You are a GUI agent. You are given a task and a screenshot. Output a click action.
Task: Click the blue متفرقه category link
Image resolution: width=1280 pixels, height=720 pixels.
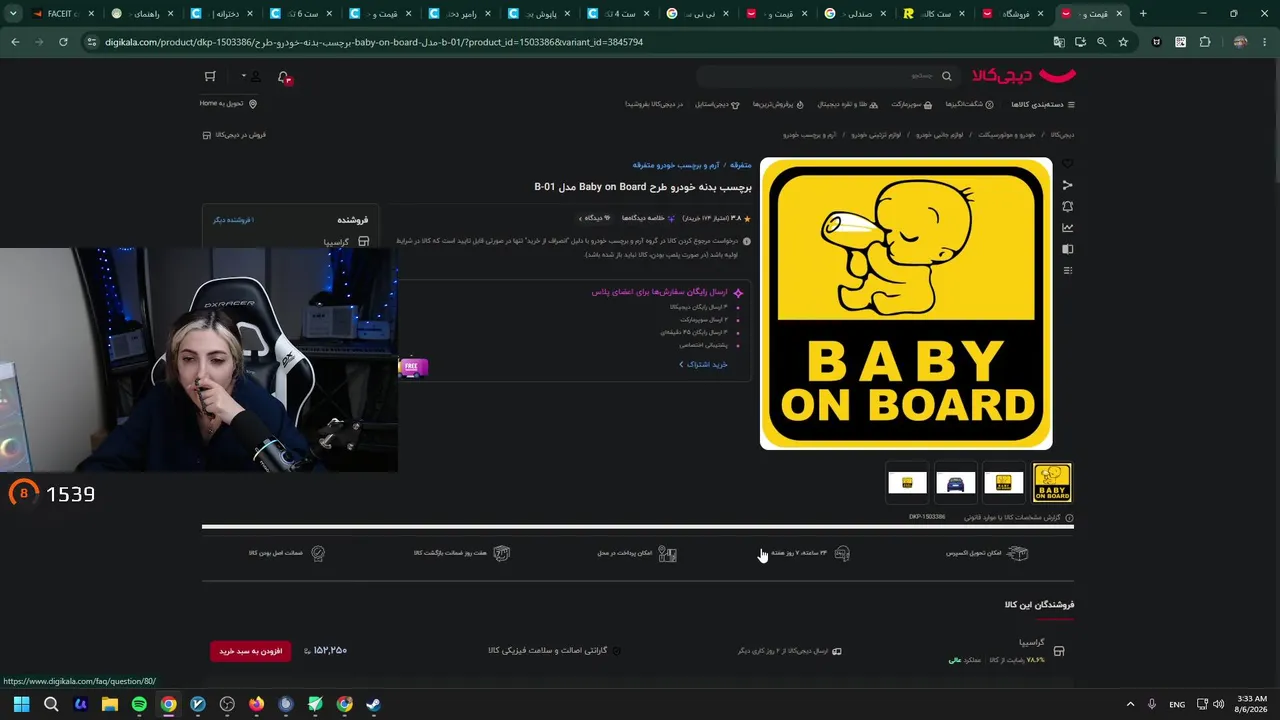[x=741, y=165]
